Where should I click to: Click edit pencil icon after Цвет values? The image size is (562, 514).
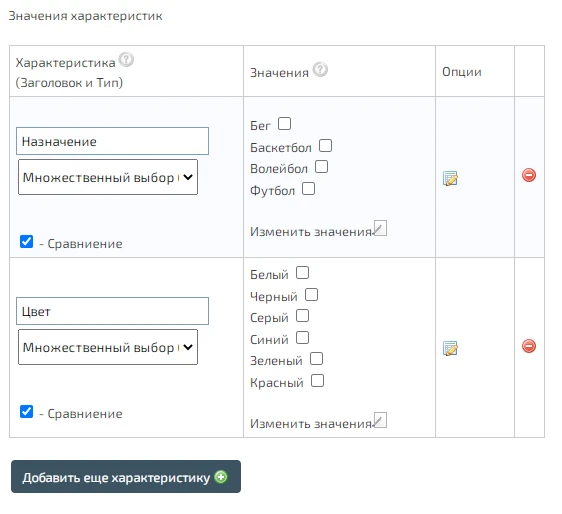click(380, 420)
